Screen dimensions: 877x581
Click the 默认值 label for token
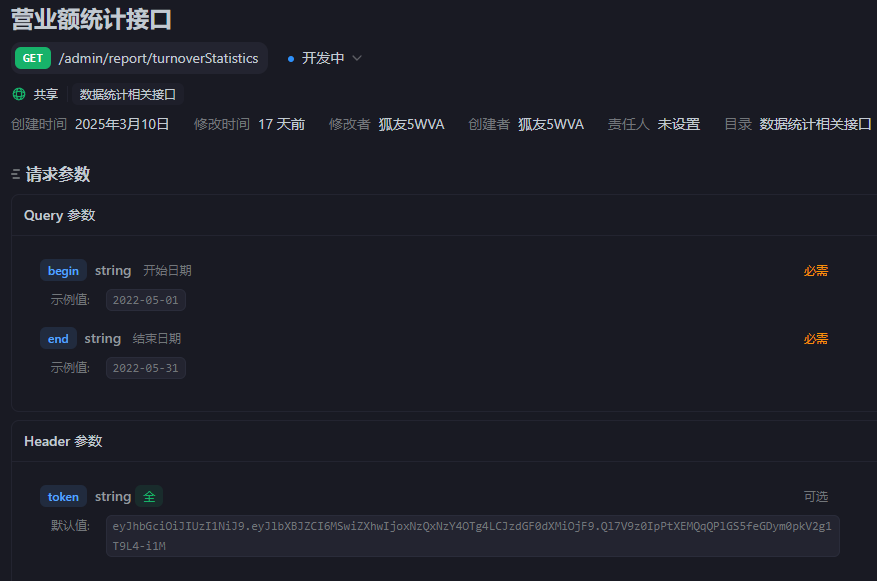point(70,526)
